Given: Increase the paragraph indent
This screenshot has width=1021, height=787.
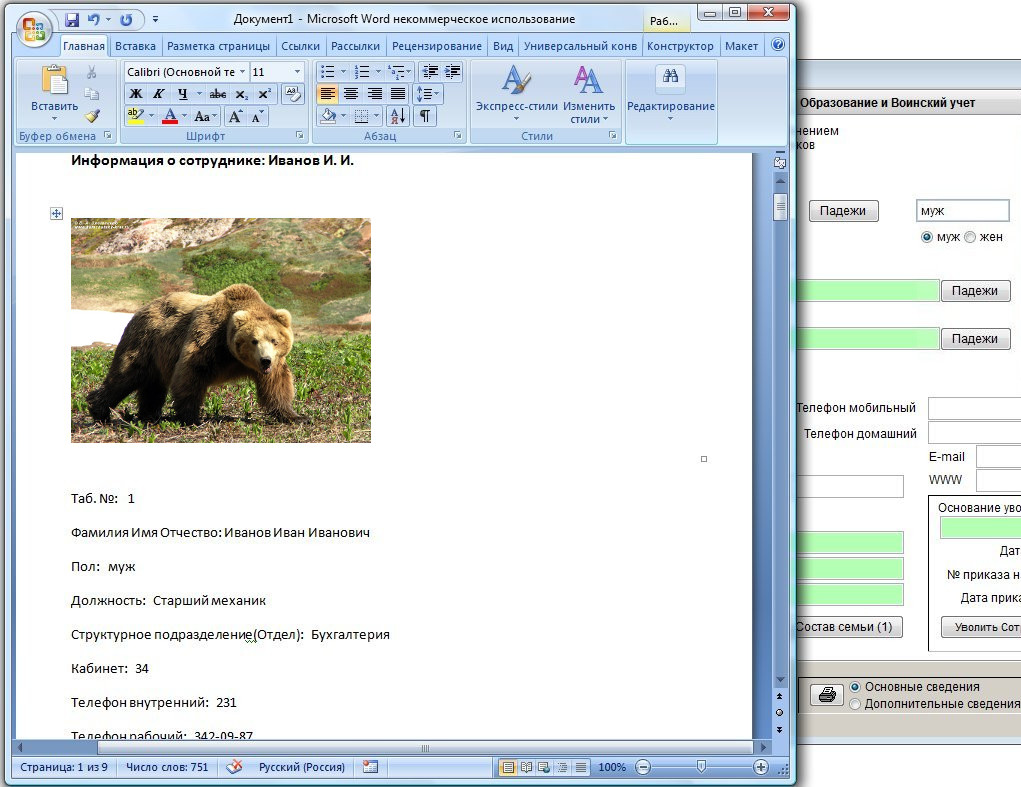Looking at the screenshot, I should [x=453, y=71].
